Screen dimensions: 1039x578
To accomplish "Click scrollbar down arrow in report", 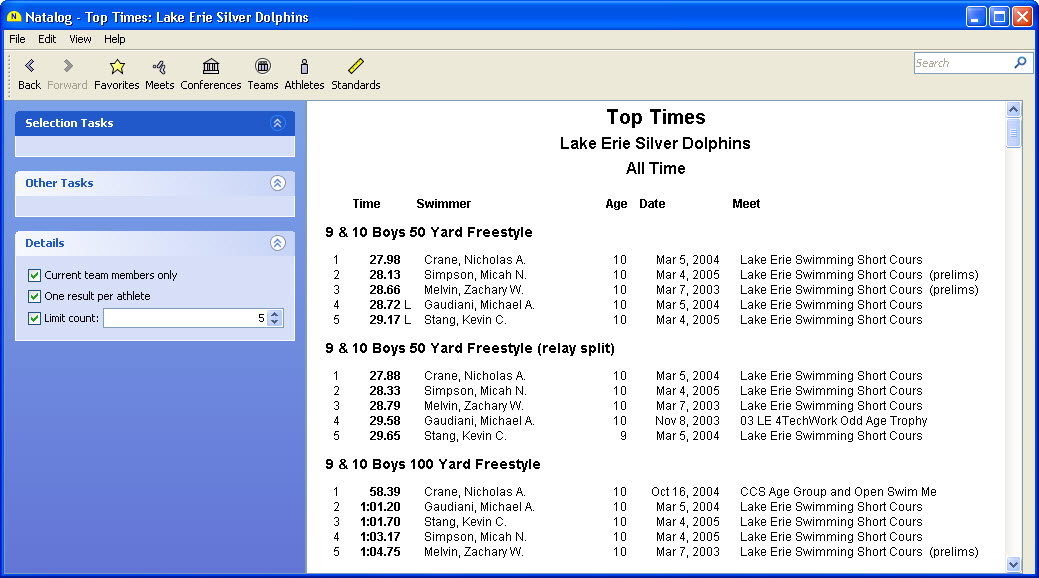I will click(1013, 564).
